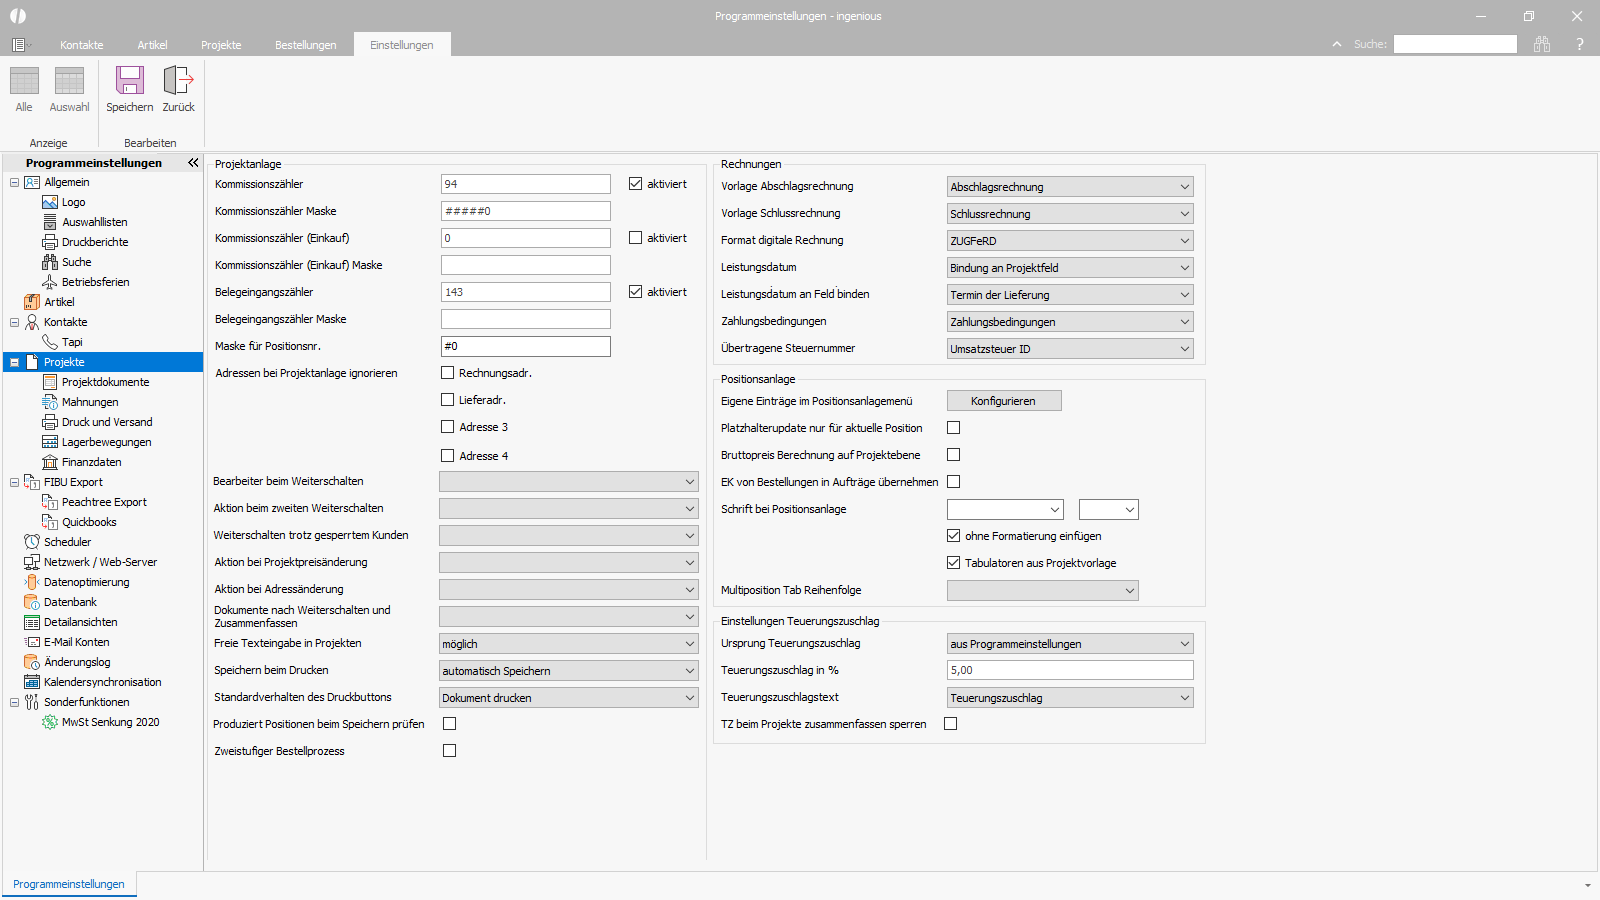Collapse the FIBU Export tree node
This screenshot has width=1600, height=900.
coord(14,482)
